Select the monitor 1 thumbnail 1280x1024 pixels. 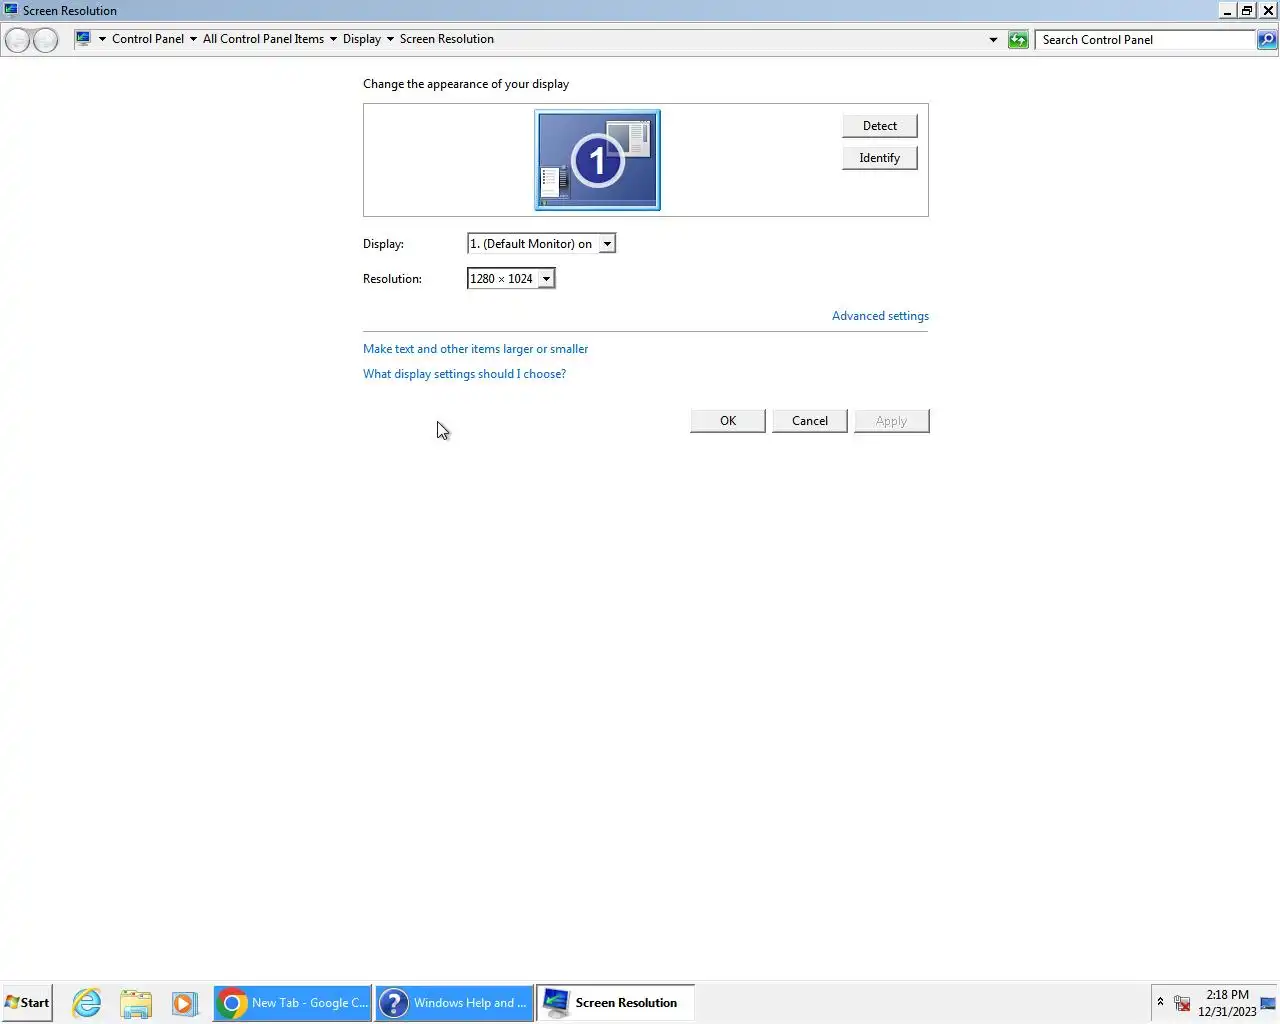click(x=598, y=160)
